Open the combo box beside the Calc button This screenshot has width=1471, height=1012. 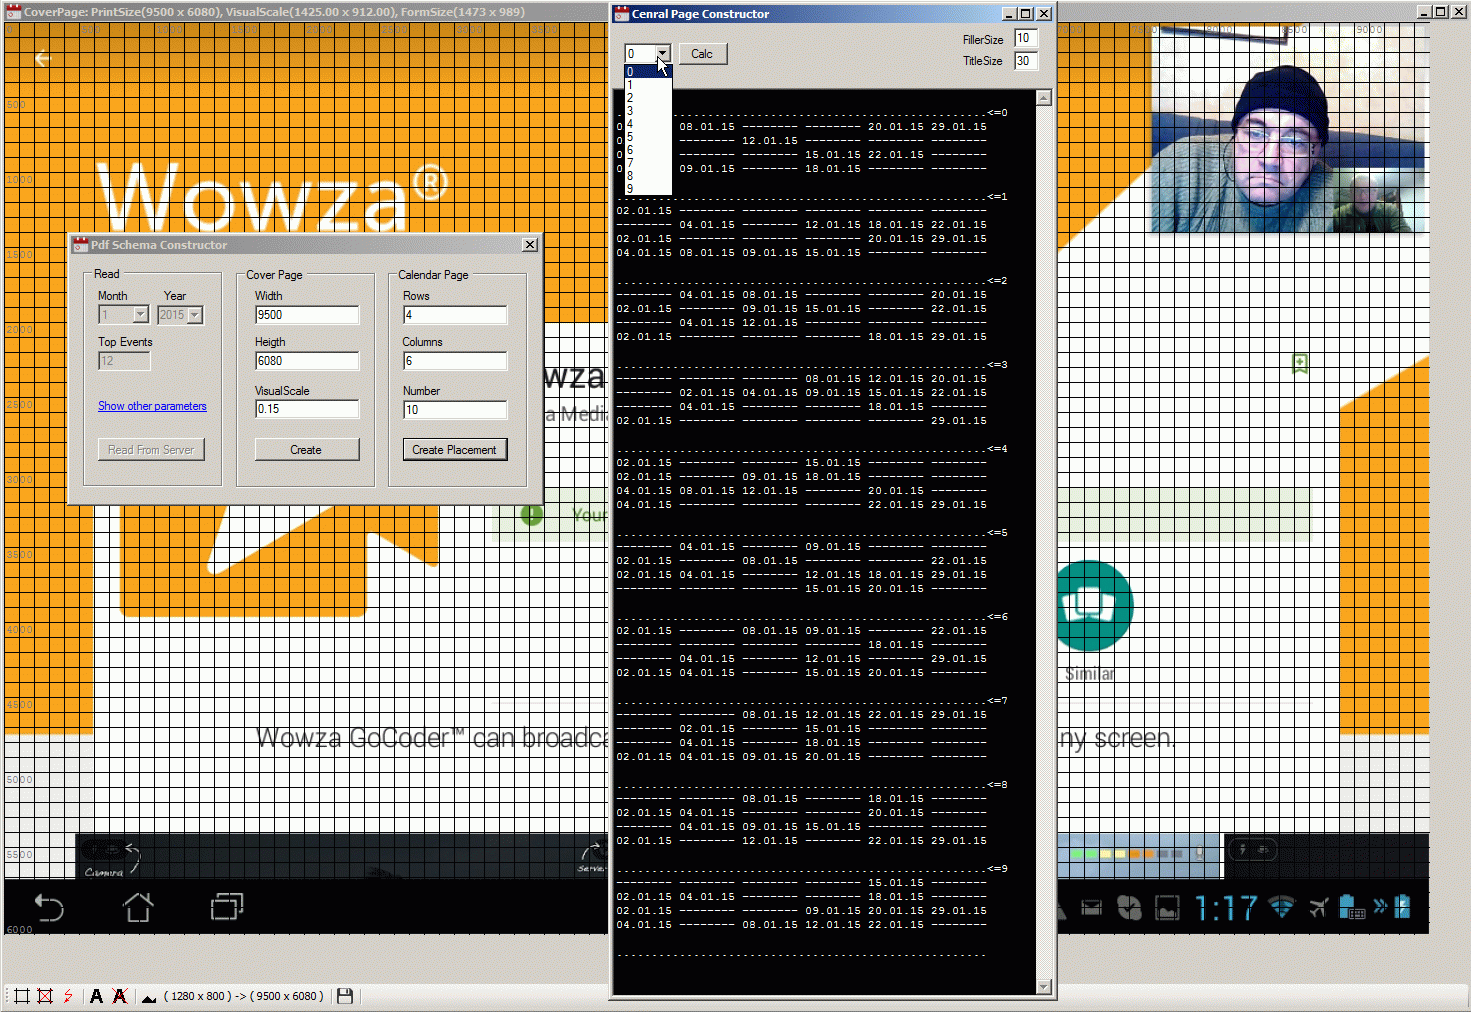point(662,53)
